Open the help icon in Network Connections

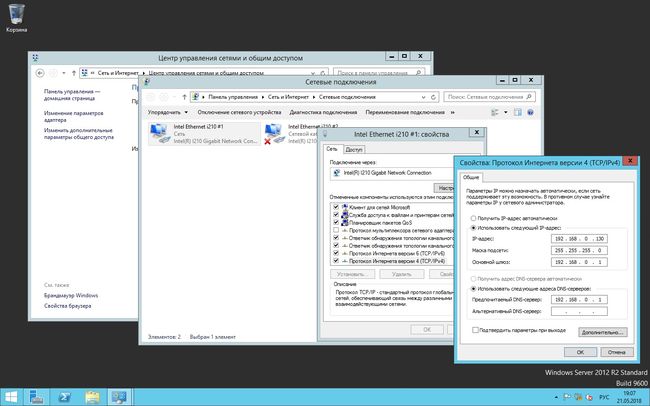coord(530,112)
